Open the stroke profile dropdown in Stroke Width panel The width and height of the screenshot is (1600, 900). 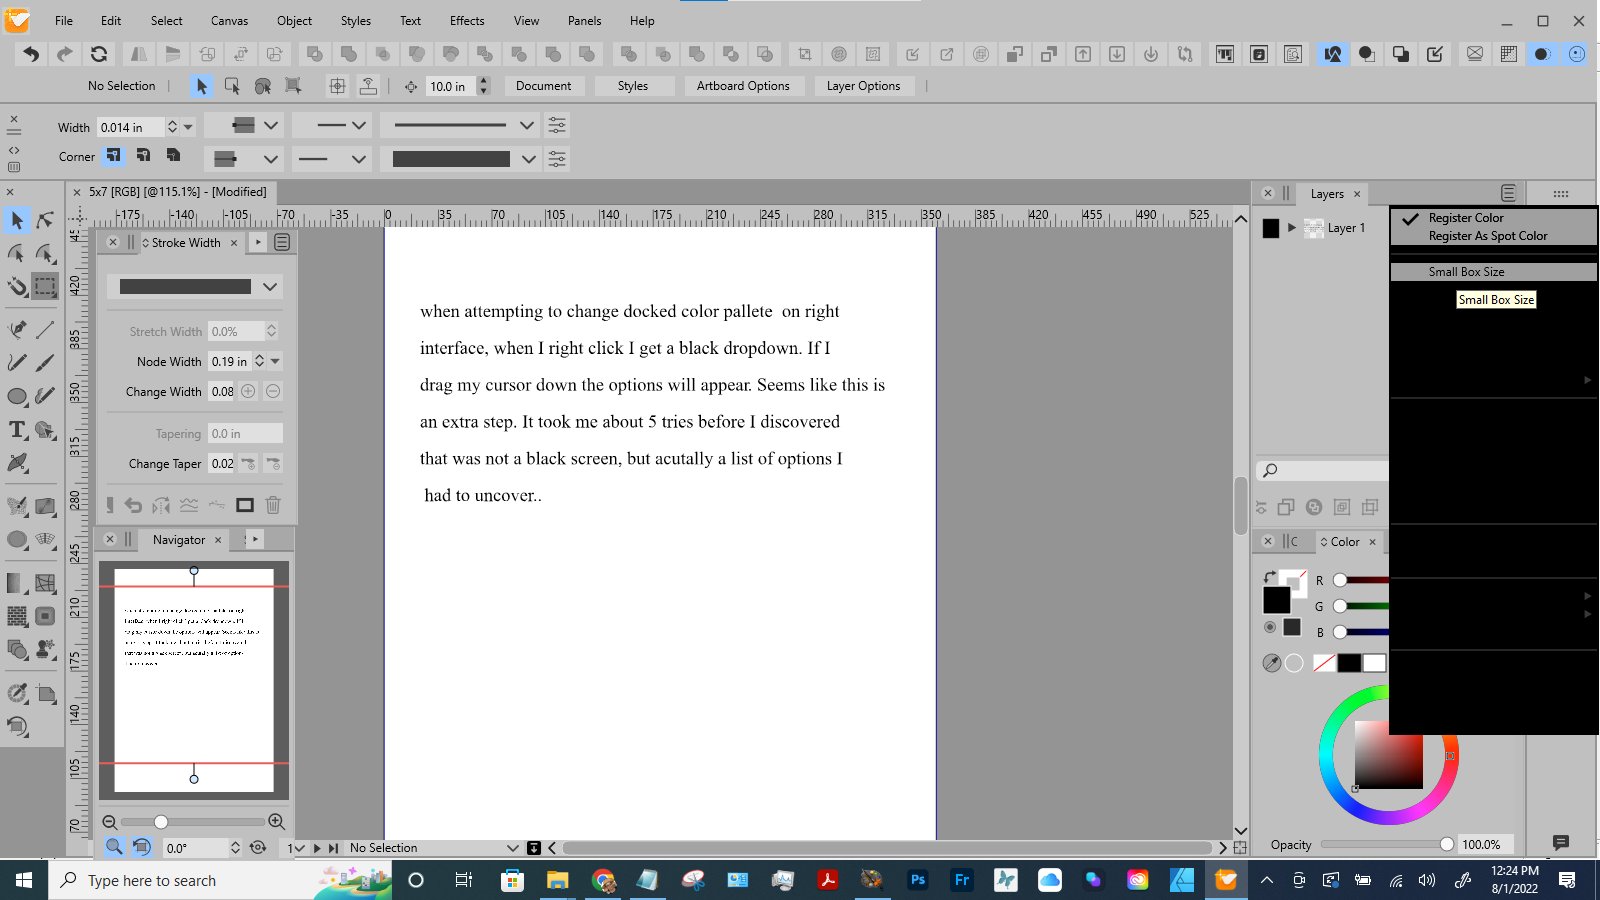[269, 287]
